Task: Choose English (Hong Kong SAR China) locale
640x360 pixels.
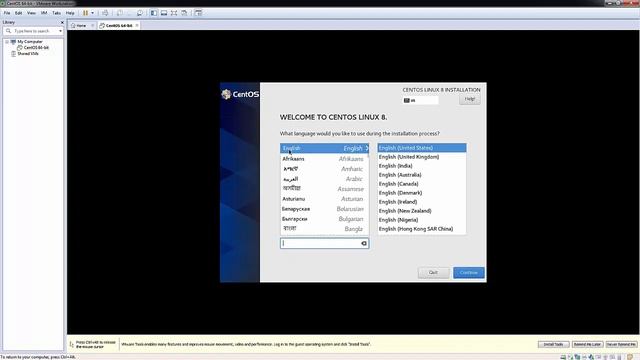Action: (x=422, y=229)
